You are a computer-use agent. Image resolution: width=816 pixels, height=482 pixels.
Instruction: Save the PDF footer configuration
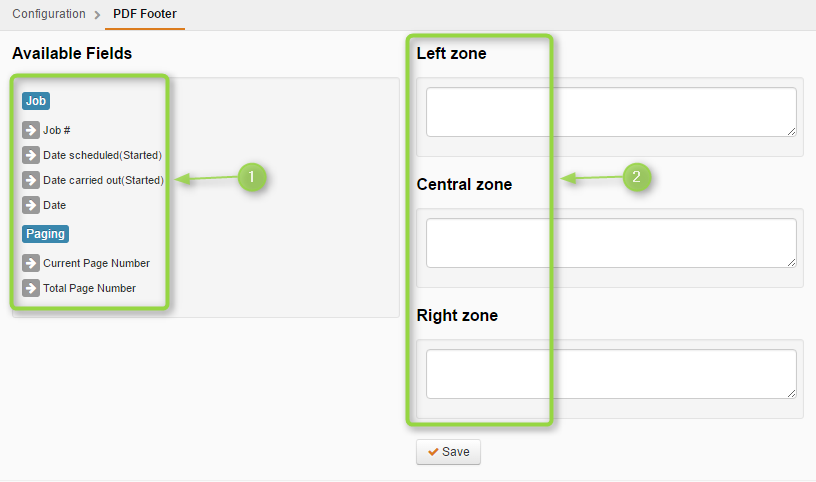[448, 452]
